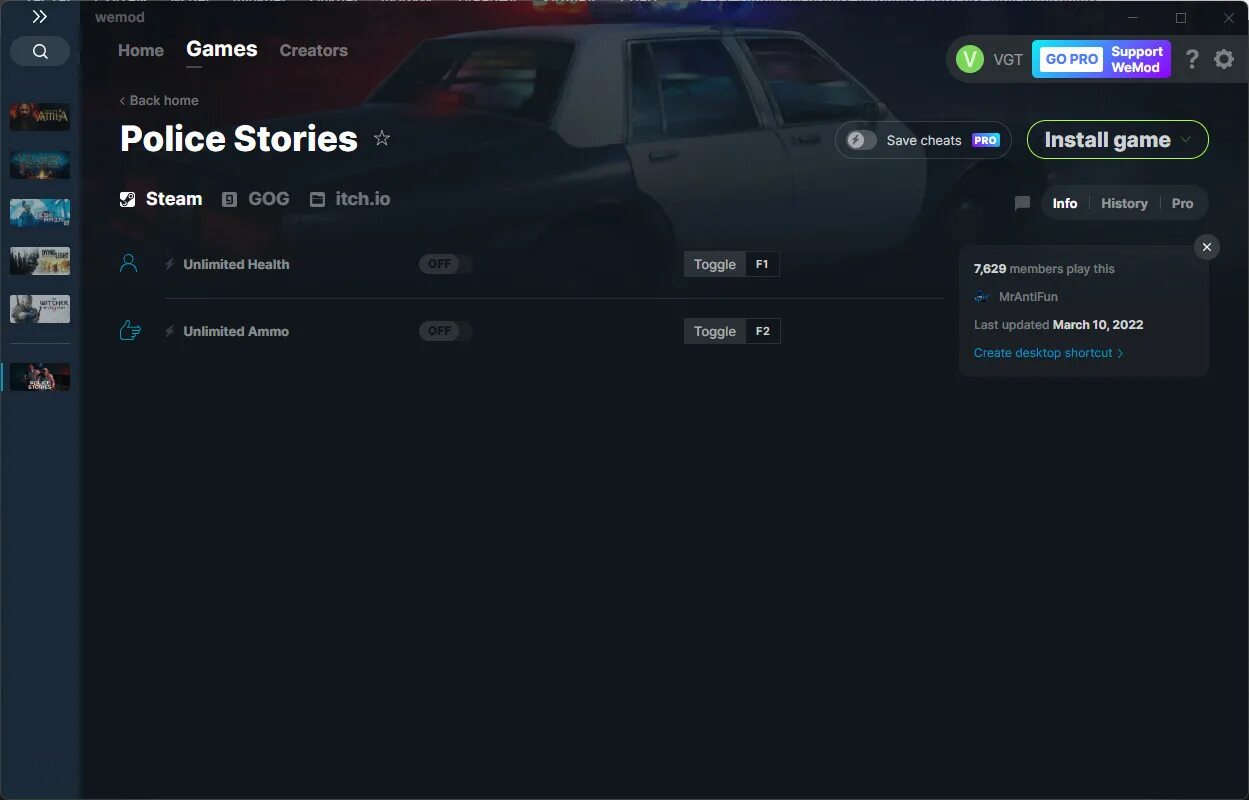Open the help question mark icon
The width and height of the screenshot is (1249, 800).
(x=1192, y=59)
